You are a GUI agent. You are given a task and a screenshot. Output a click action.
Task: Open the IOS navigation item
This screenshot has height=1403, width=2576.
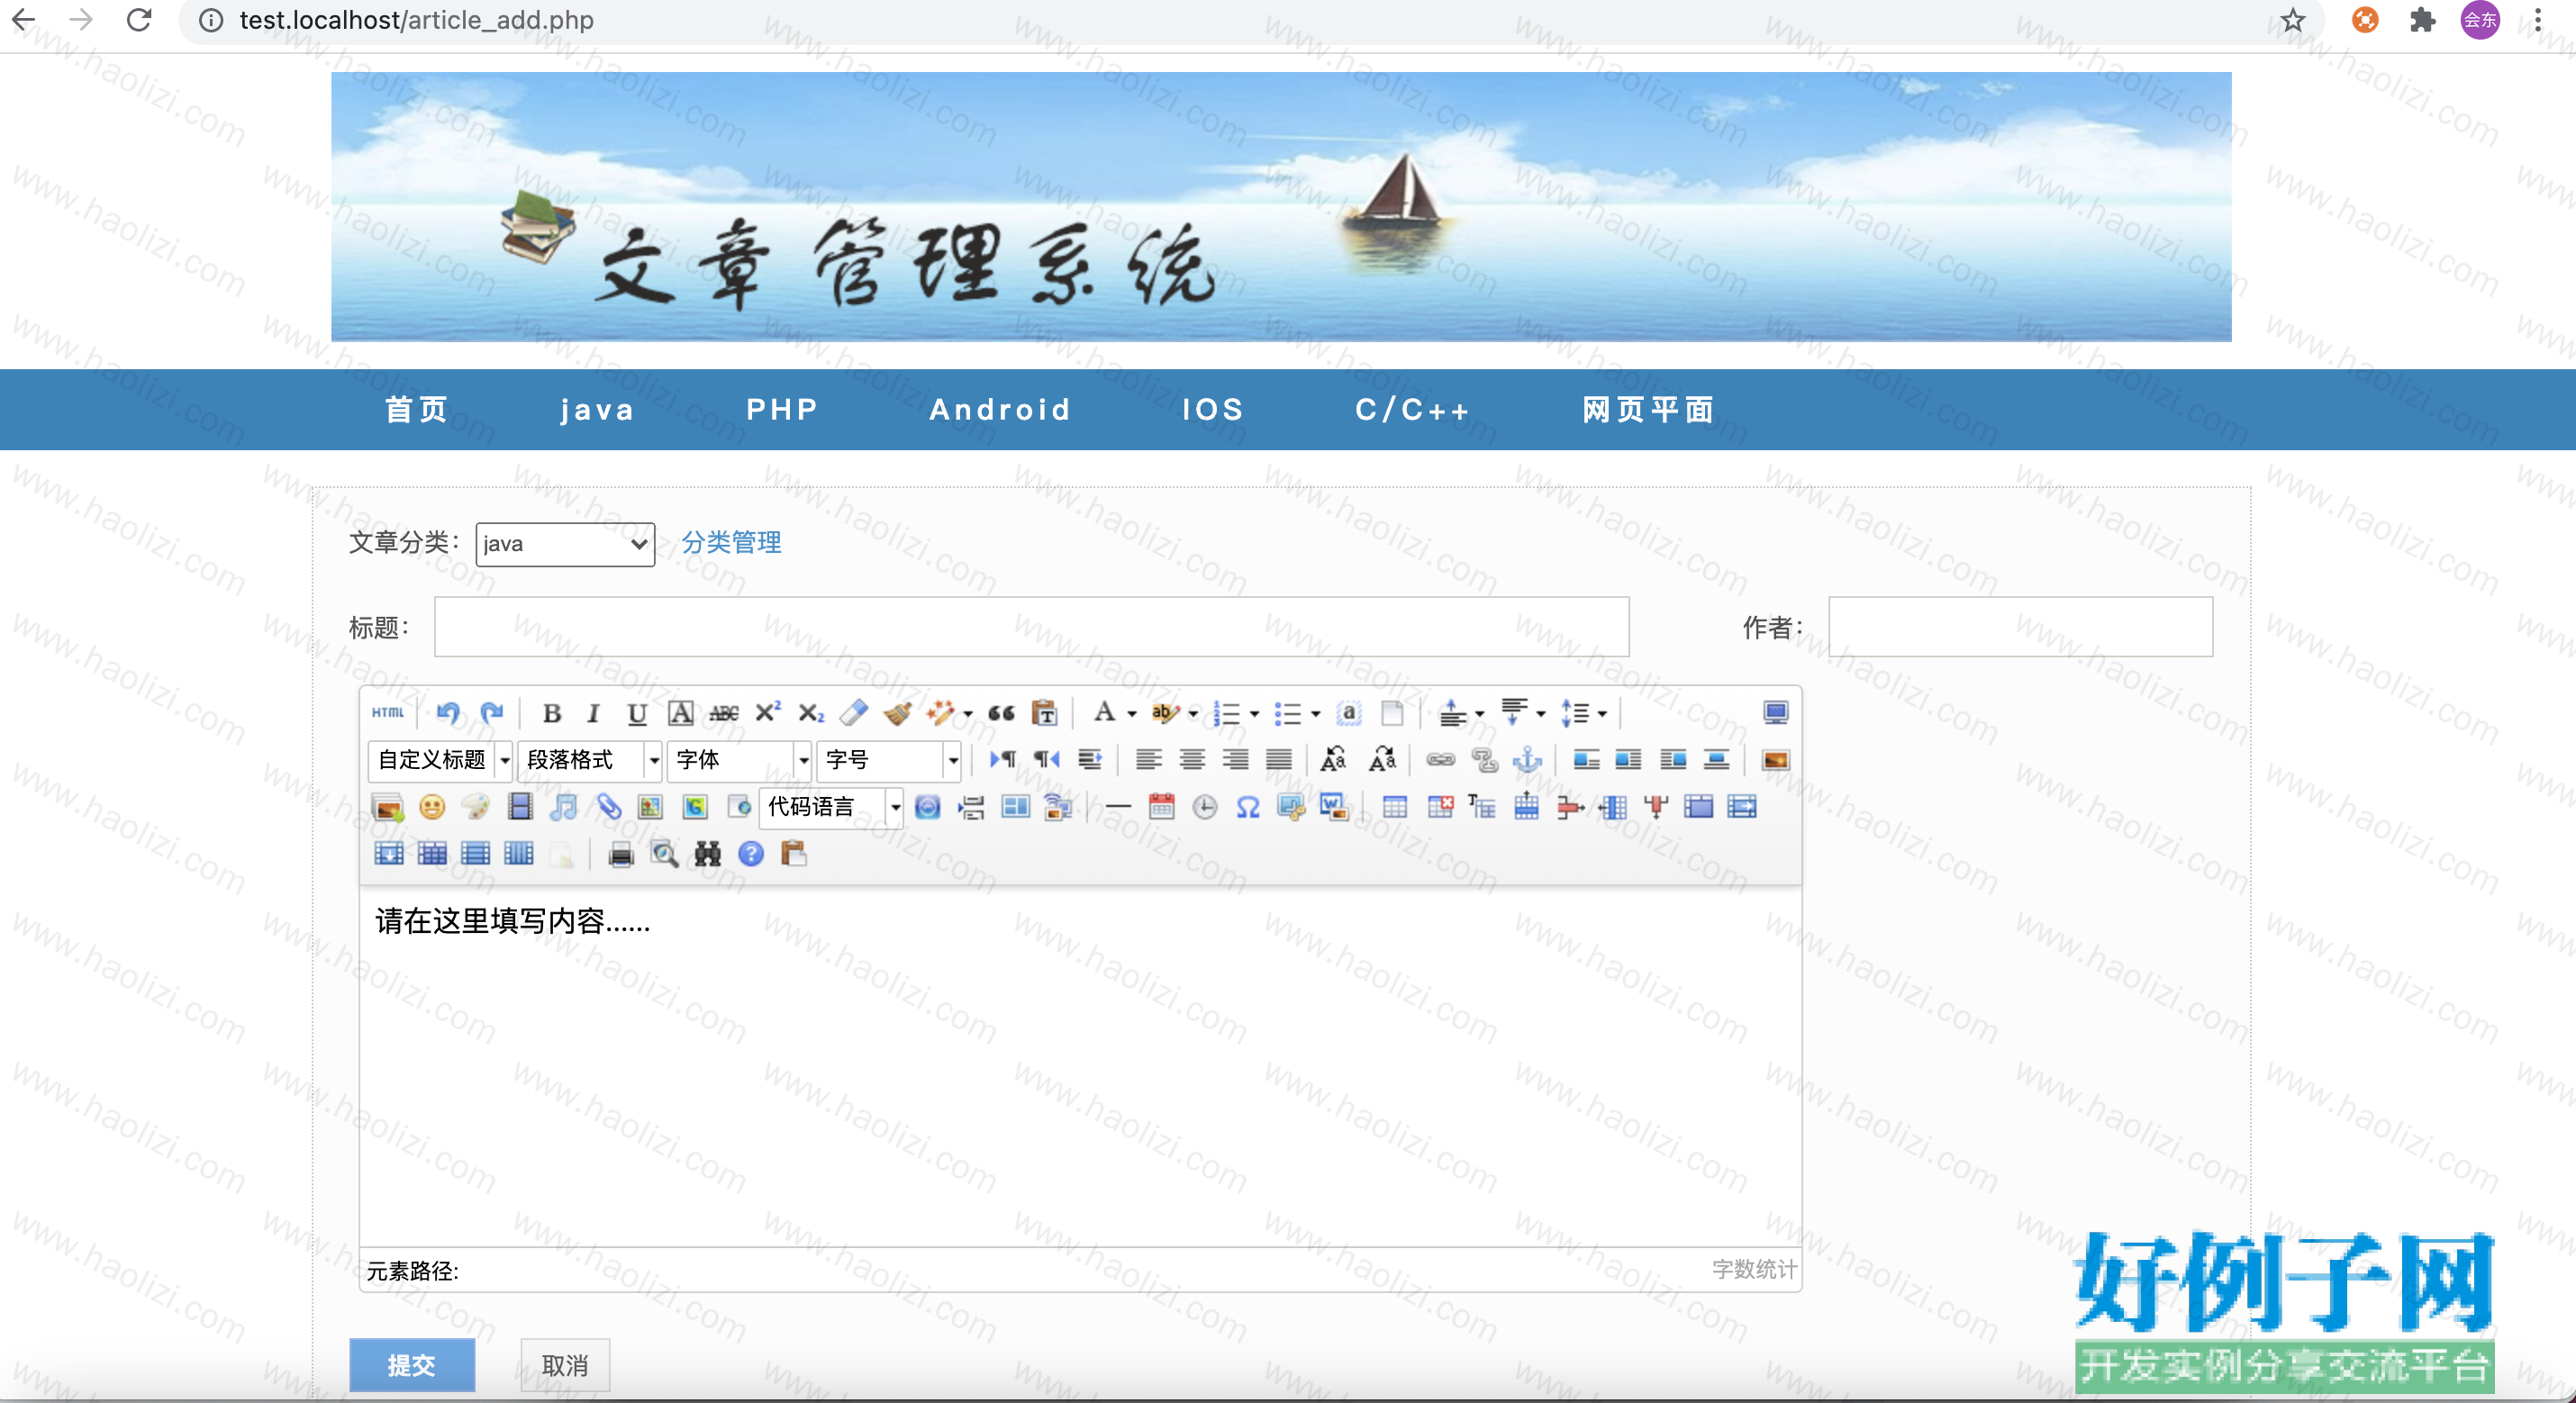1213,409
